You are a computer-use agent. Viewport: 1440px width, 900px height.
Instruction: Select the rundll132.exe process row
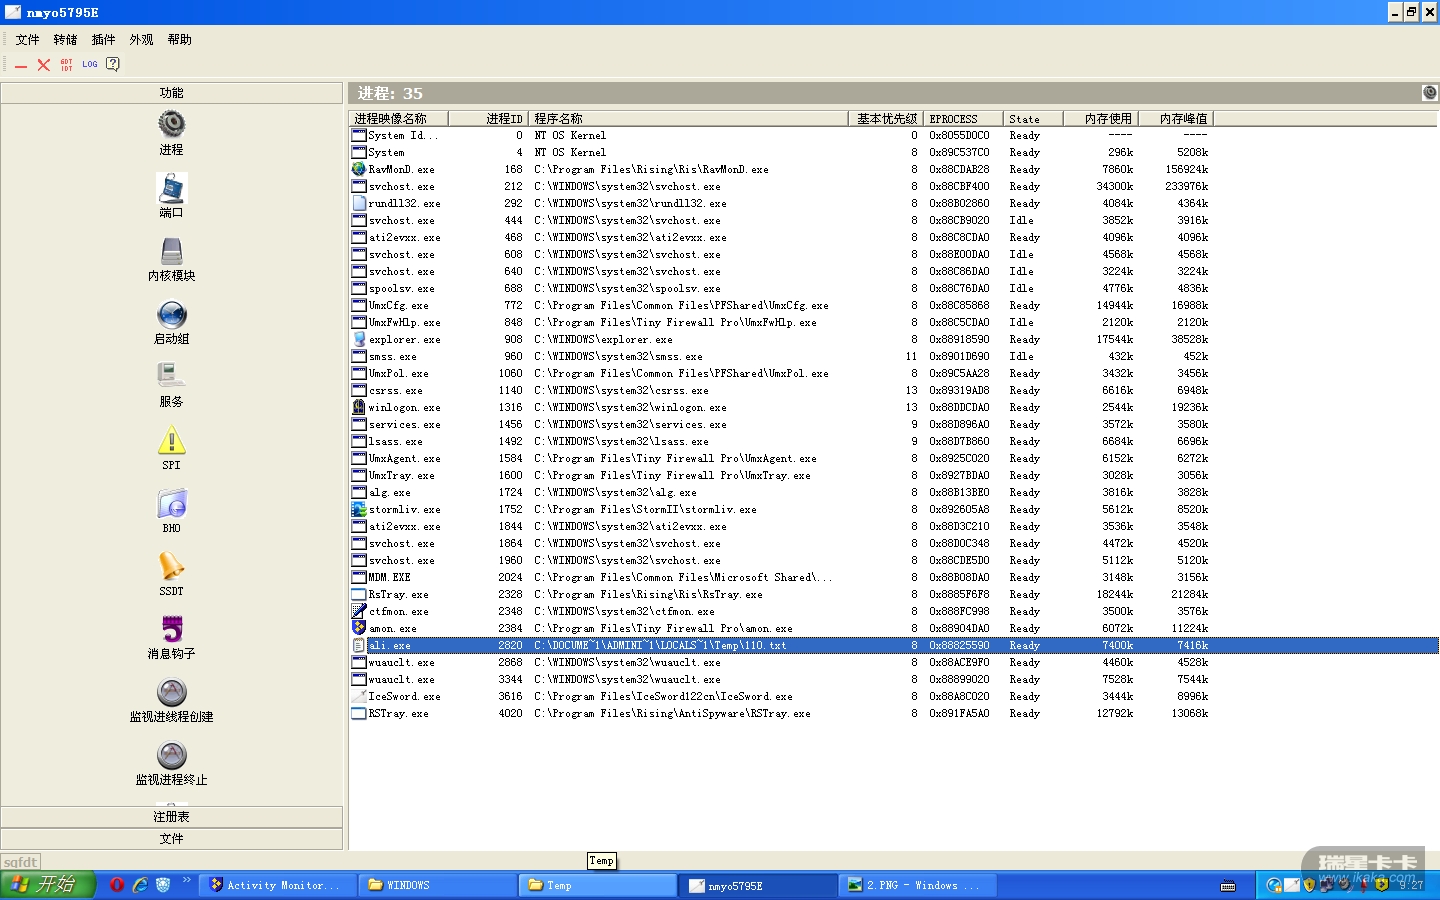[x=894, y=203]
